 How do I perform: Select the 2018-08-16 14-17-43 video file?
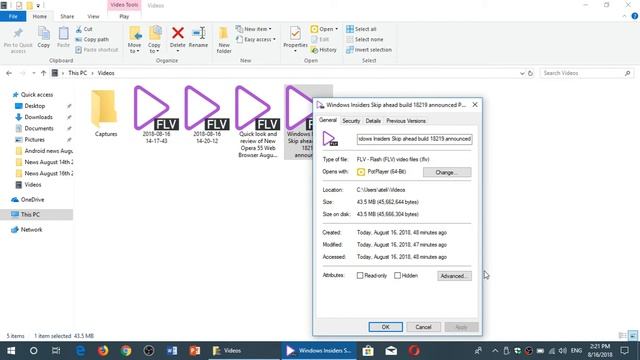(156, 115)
